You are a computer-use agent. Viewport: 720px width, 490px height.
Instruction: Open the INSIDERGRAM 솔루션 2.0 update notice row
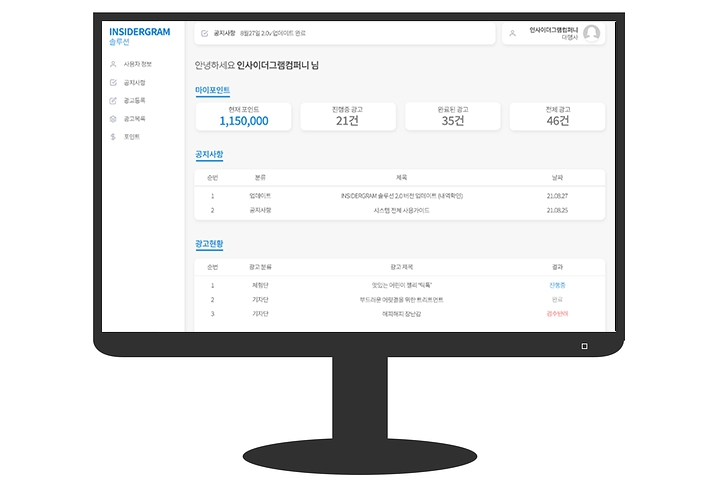point(398,196)
